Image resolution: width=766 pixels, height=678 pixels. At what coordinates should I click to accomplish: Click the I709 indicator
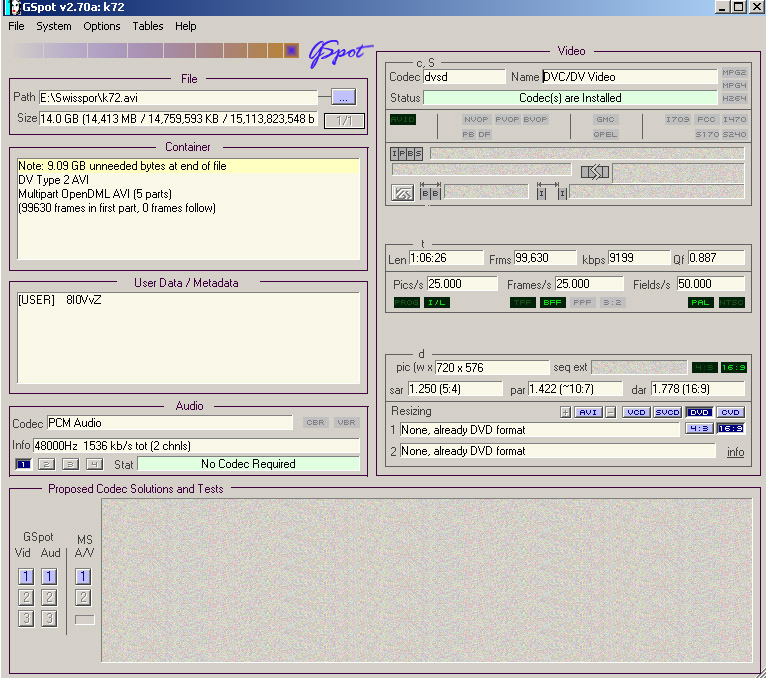[x=678, y=119]
